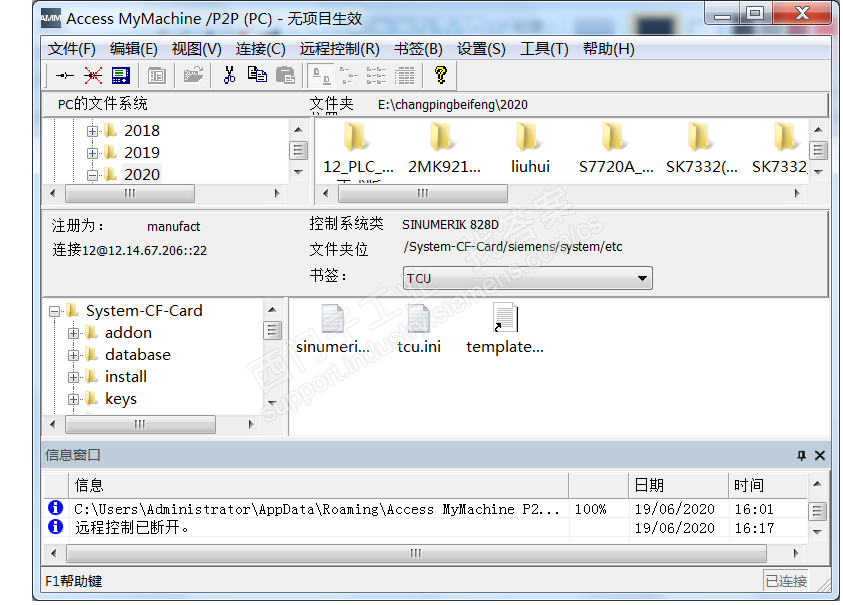
Task: Expand the addon folder node
Action: click(74, 333)
